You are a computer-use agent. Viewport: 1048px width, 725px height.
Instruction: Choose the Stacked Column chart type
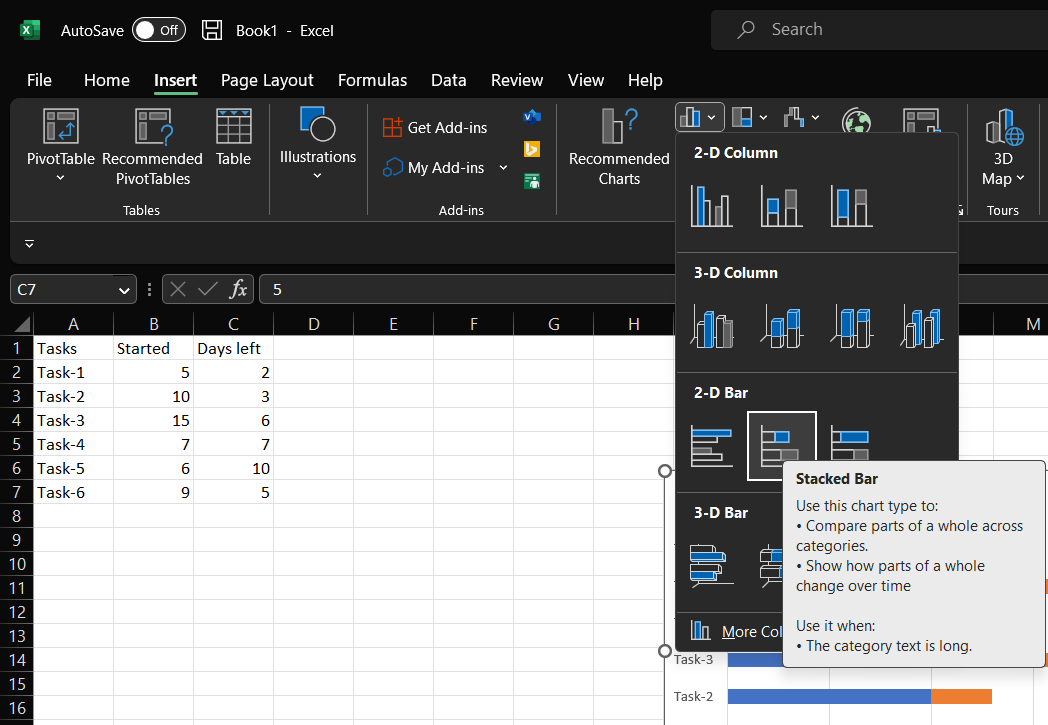(x=781, y=206)
